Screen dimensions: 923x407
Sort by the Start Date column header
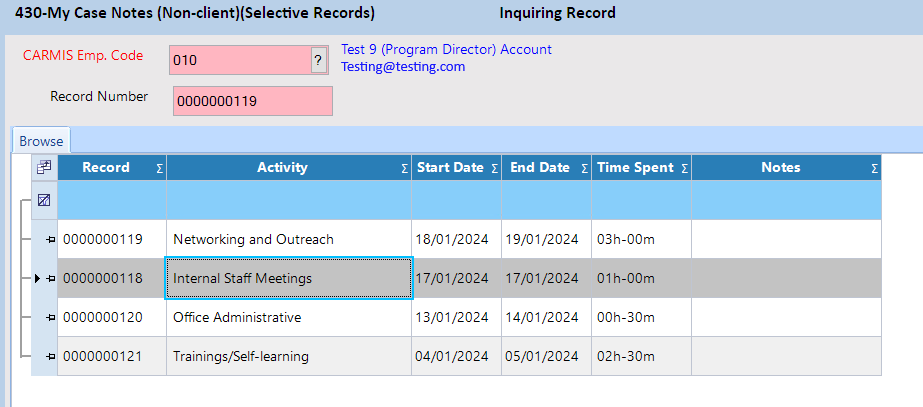pos(449,168)
